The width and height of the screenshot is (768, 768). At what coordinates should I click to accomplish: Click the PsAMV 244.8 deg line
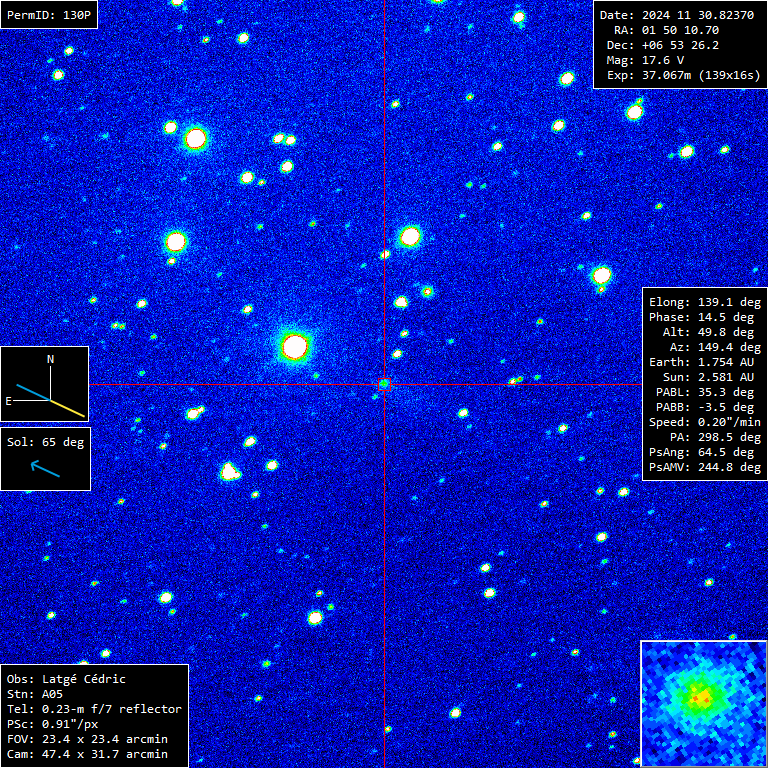(704, 467)
